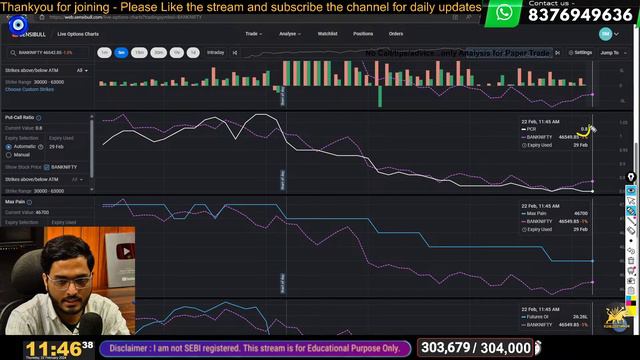640x360 pixels.
Task: Click the WhatsApp contact icon
Action: [x=504, y=13]
